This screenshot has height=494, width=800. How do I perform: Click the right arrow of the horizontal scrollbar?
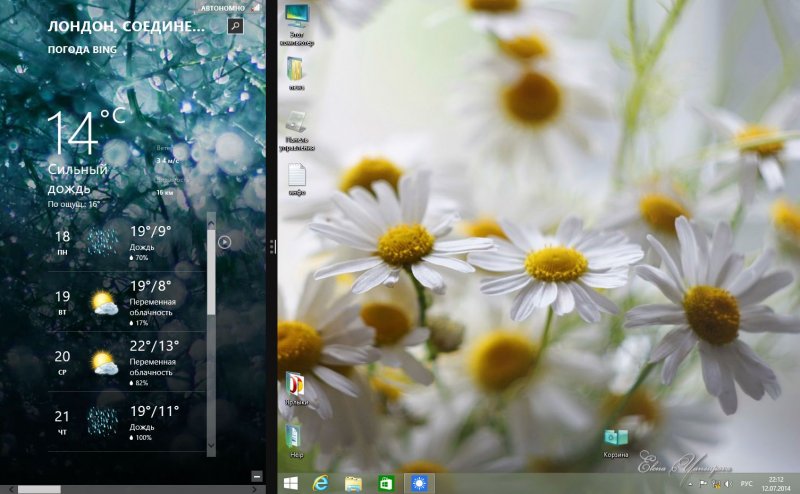[x=254, y=490]
